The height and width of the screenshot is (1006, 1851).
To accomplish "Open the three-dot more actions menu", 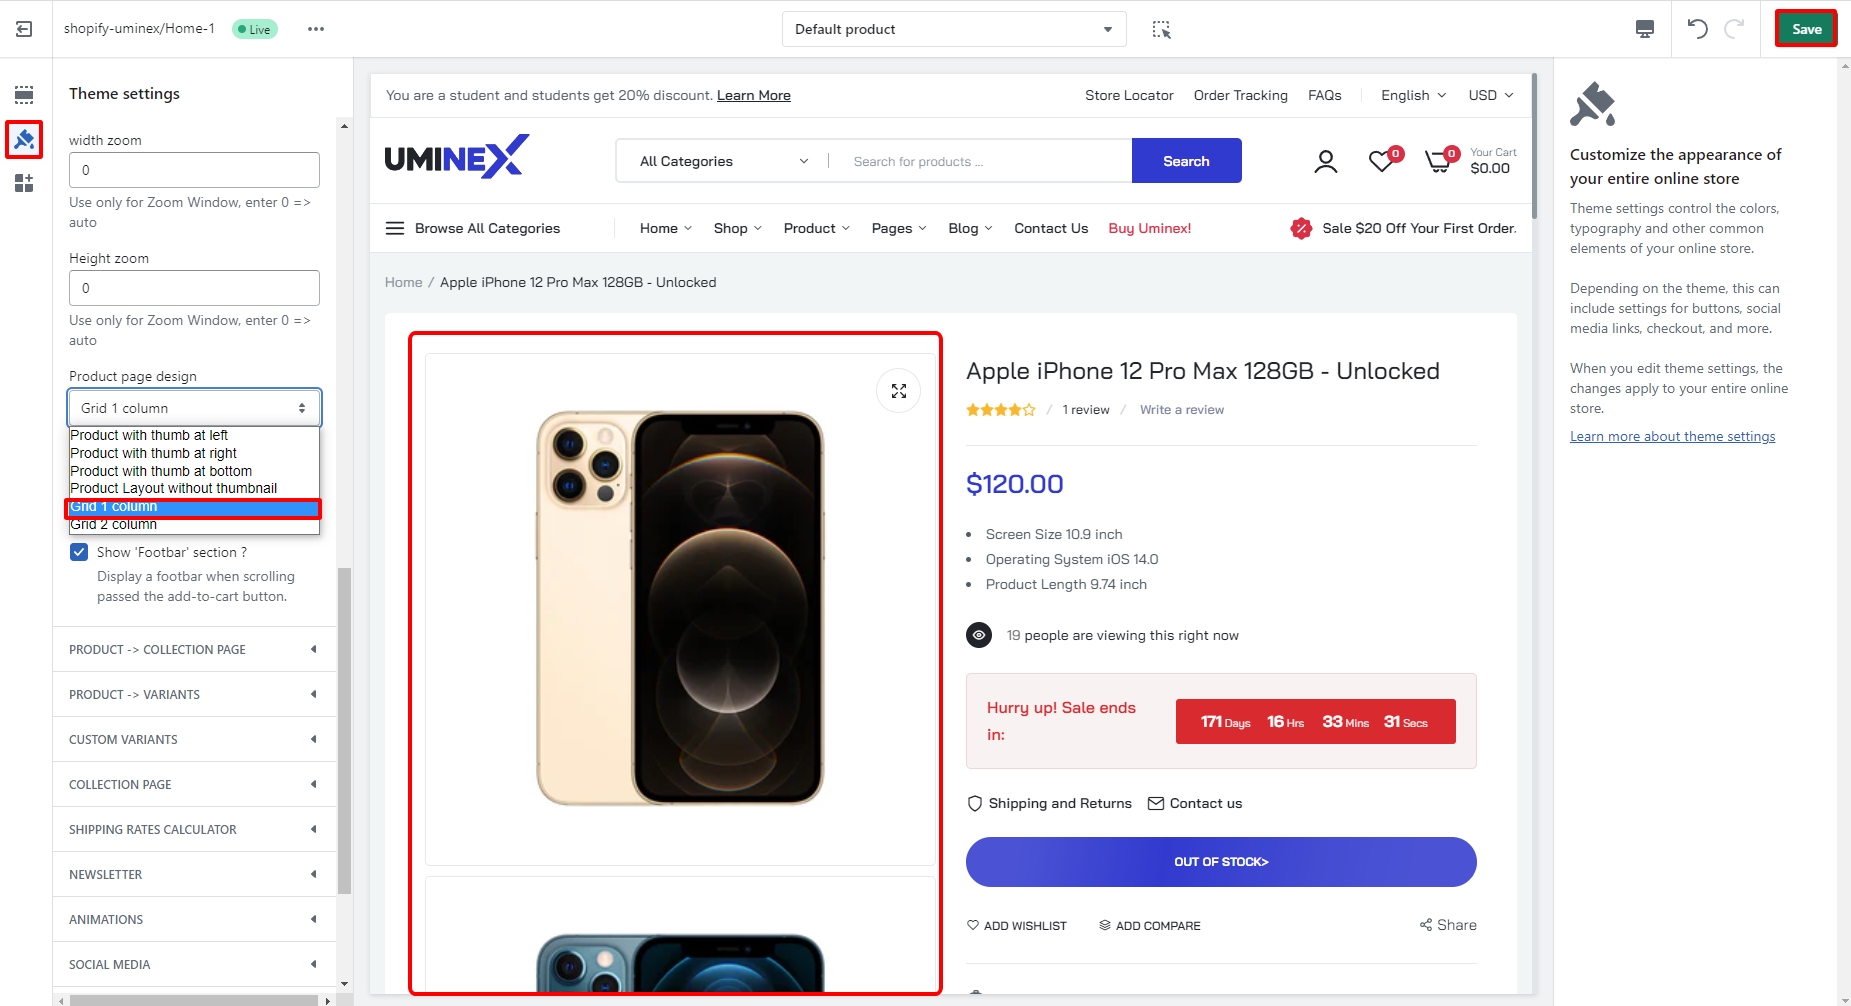I will [316, 29].
